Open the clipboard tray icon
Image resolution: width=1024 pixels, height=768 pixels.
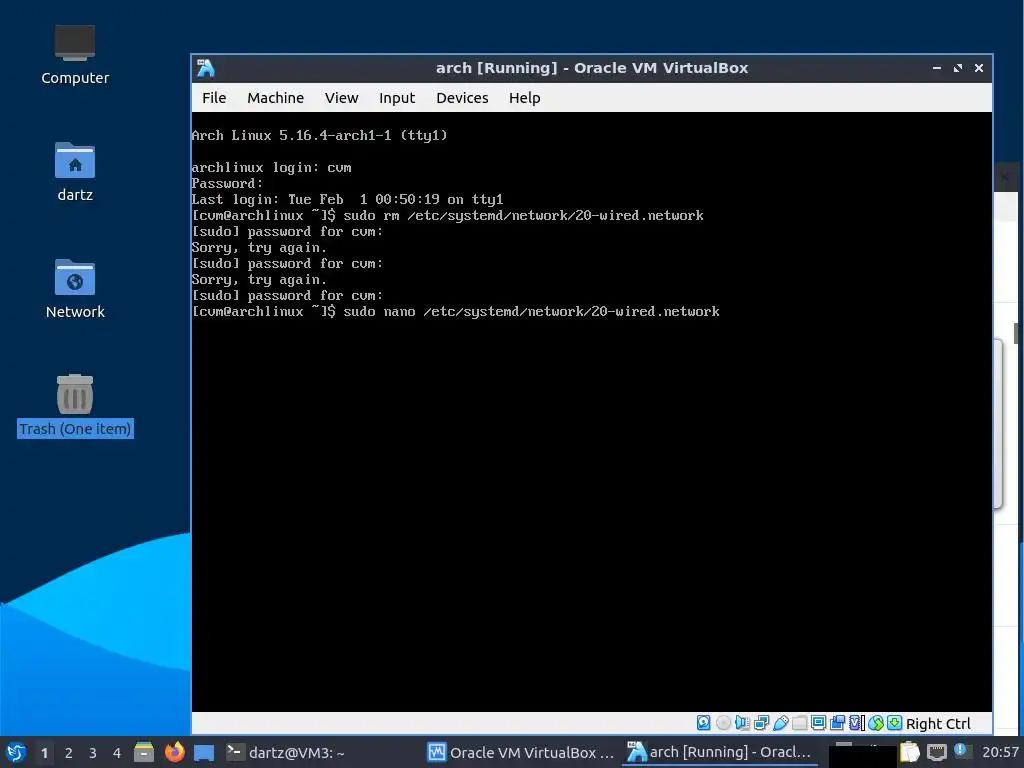(910, 753)
